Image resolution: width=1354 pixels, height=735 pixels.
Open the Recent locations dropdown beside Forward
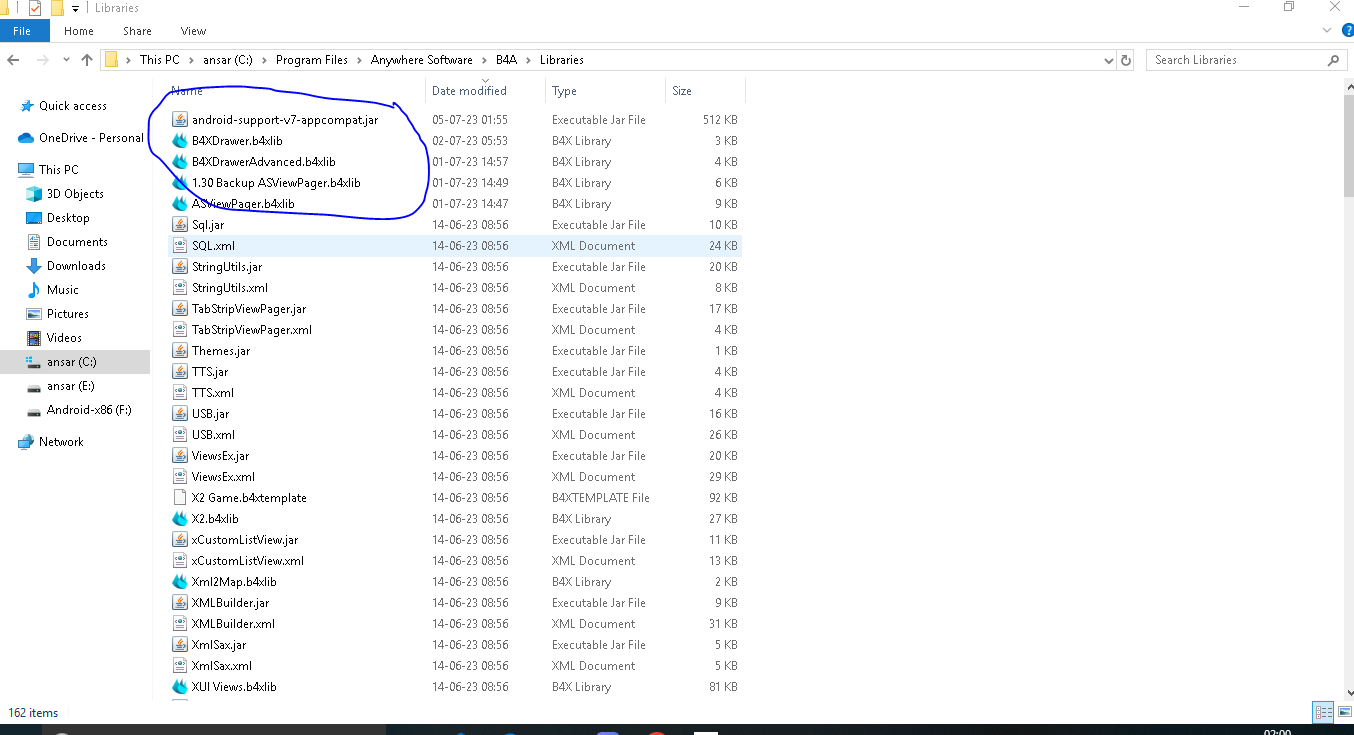click(x=65, y=60)
